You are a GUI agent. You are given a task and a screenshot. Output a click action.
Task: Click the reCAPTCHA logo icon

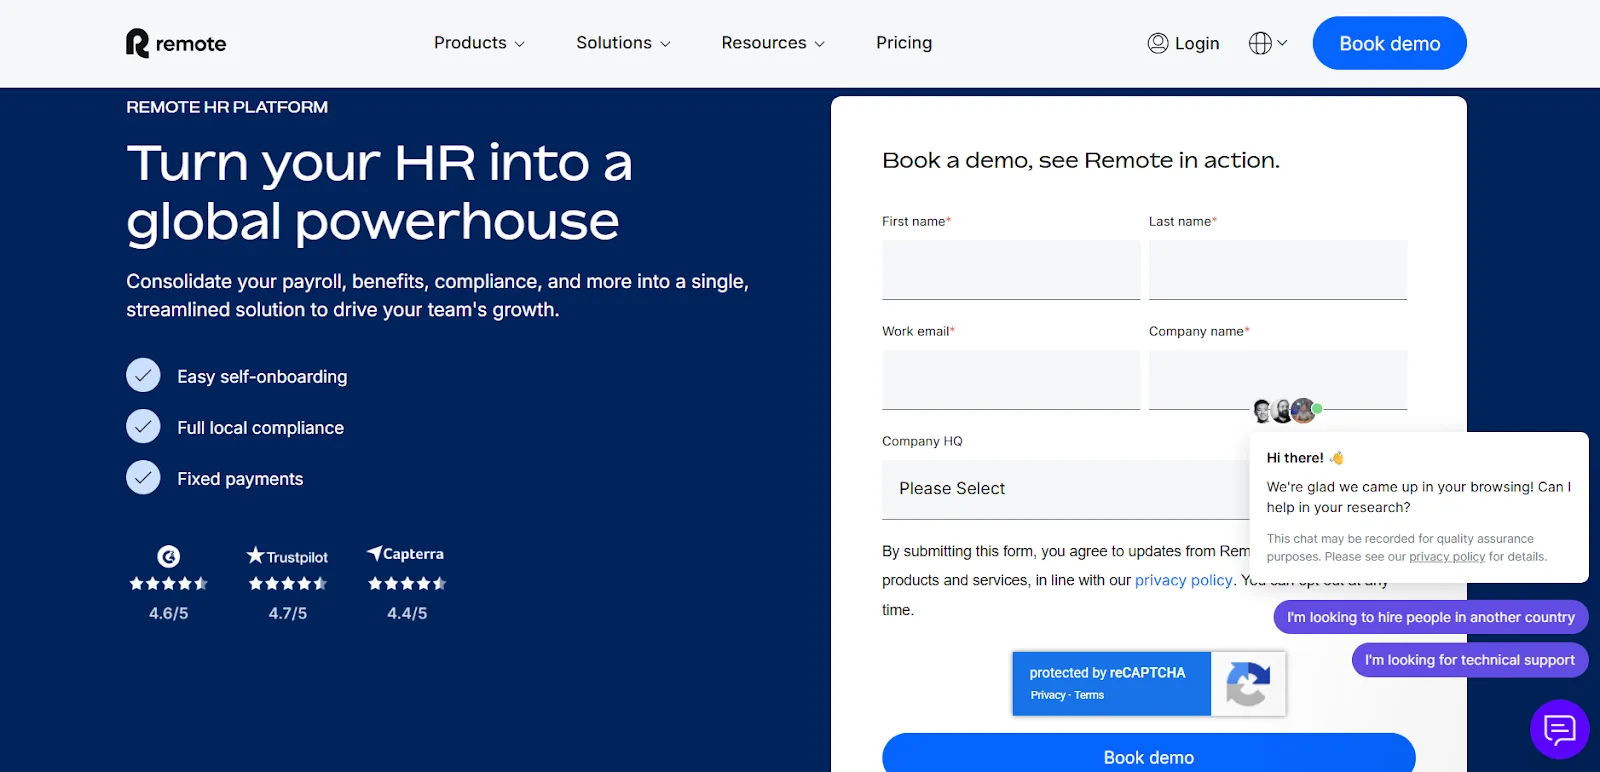click(x=1247, y=684)
